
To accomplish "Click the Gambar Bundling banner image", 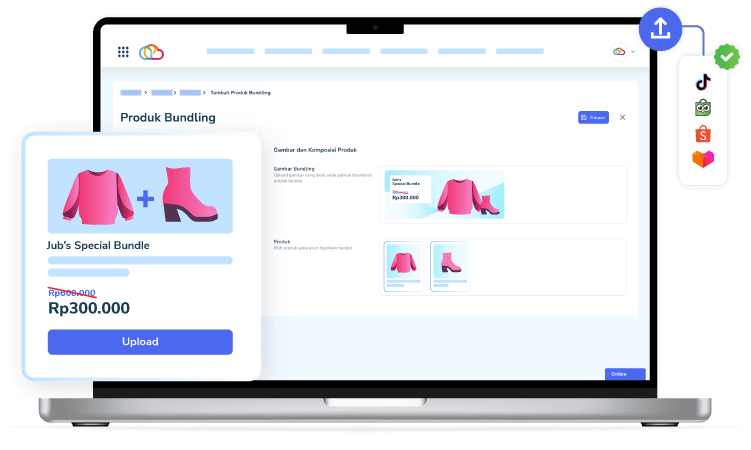I will 445,194.
